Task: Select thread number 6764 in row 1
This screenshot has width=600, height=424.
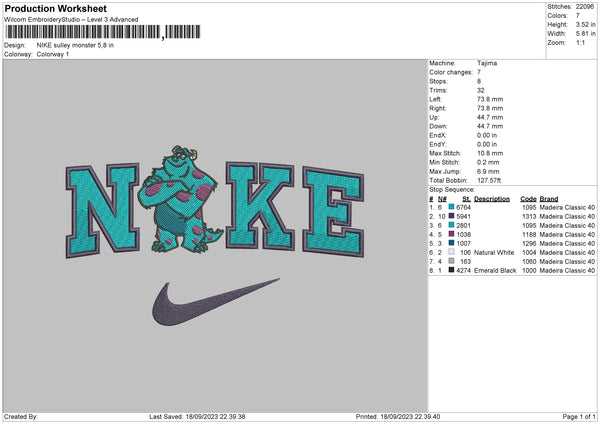Action: [463, 207]
